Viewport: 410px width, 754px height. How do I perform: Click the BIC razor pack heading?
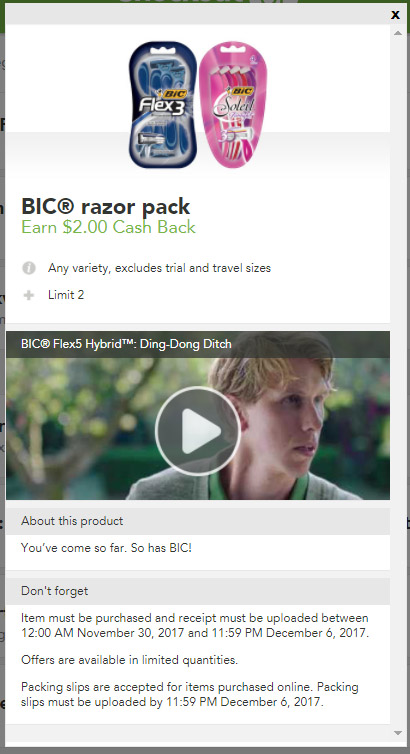106,206
